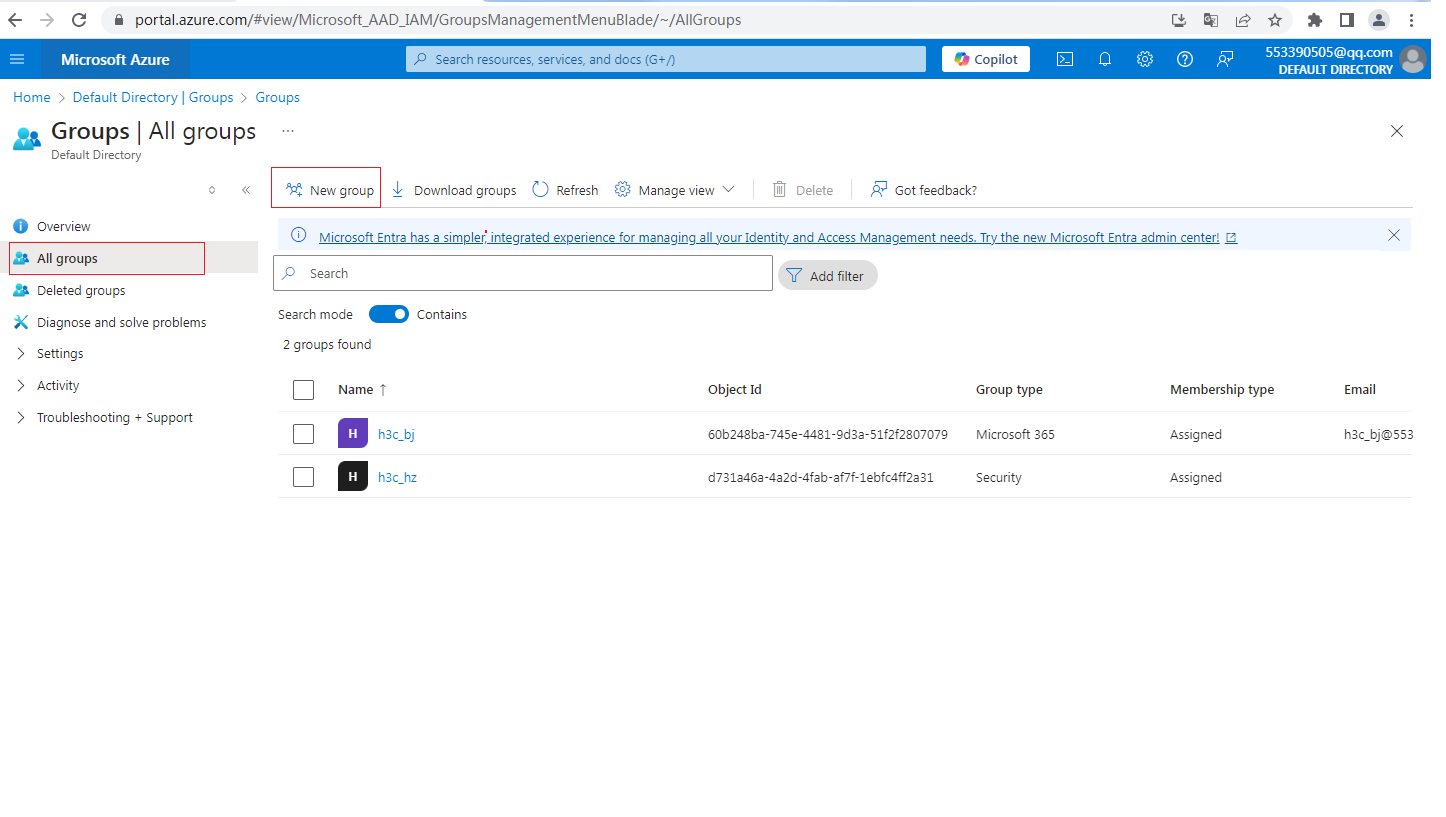Open the browser side panel icon
This screenshot has width=1446, height=817.
pyautogui.click(x=1347, y=20)
